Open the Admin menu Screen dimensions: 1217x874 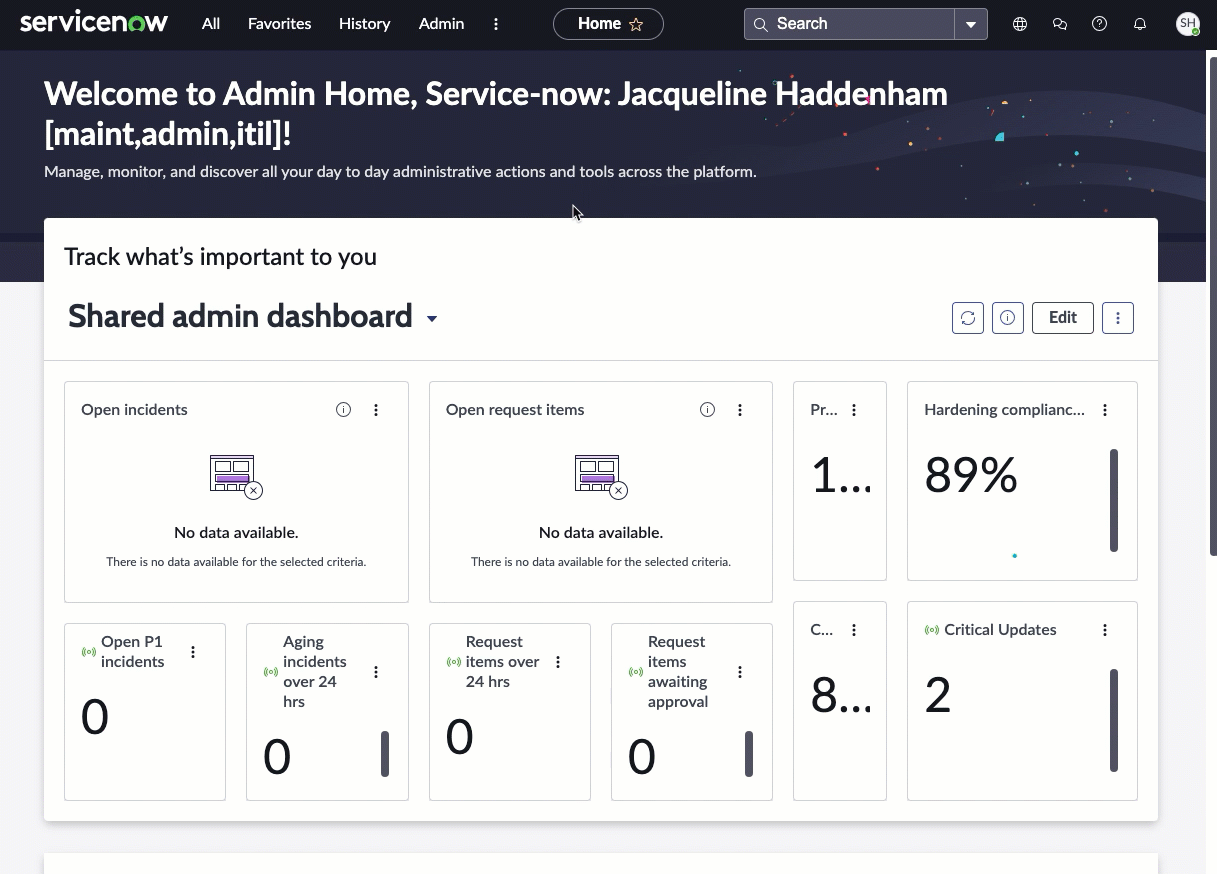tap(441, 24)
